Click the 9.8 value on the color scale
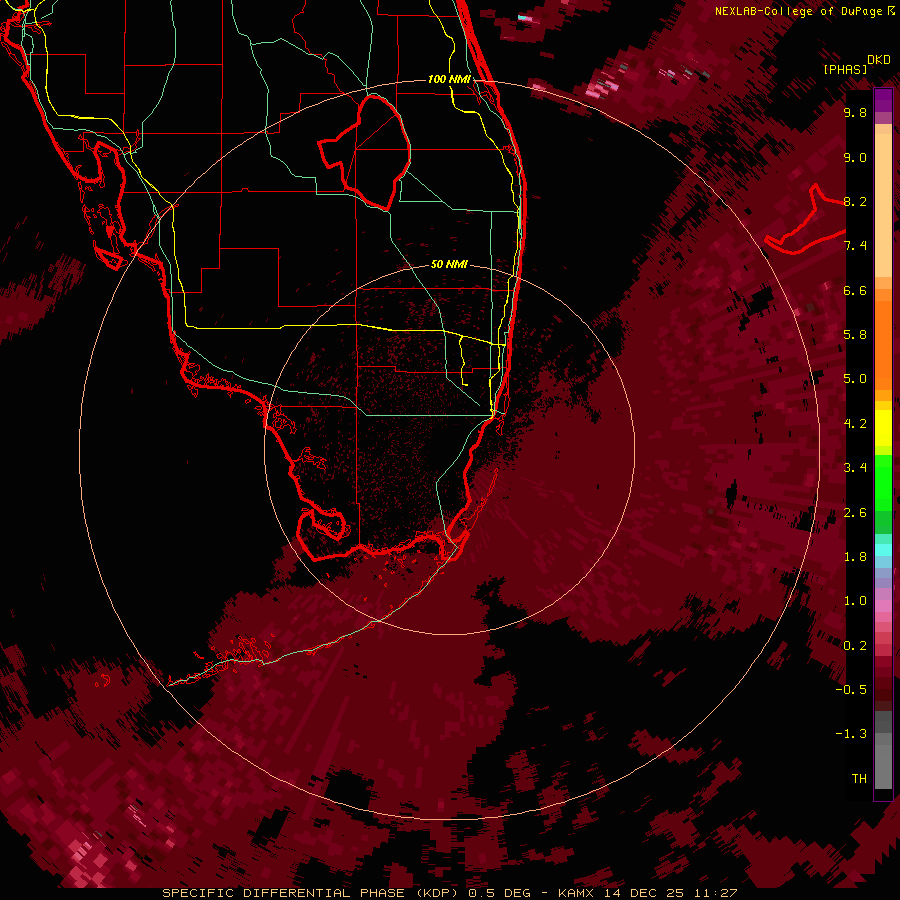Viewport: 900px width, 900px height. tap(855, 112)
